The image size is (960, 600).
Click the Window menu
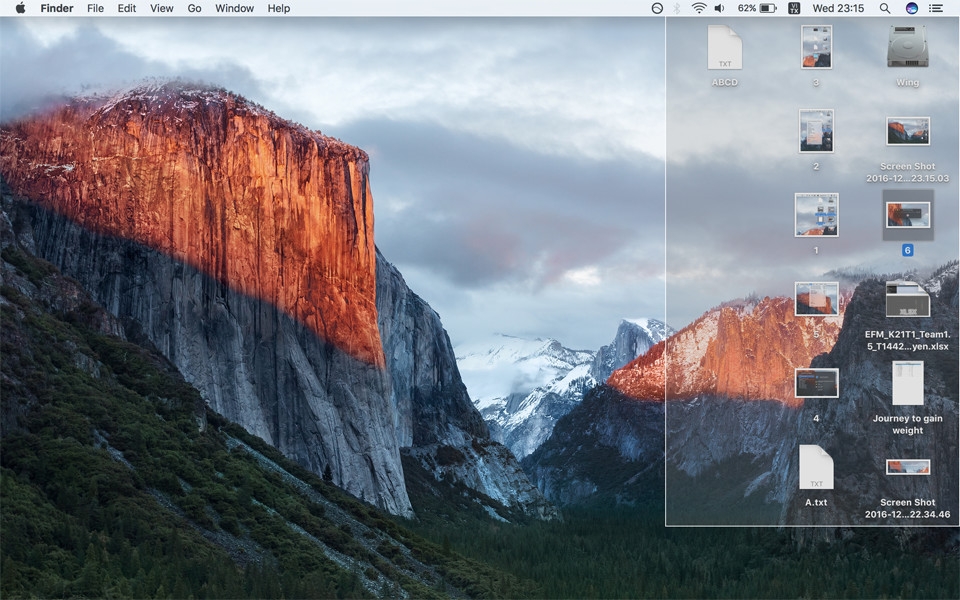click(234, 8)
